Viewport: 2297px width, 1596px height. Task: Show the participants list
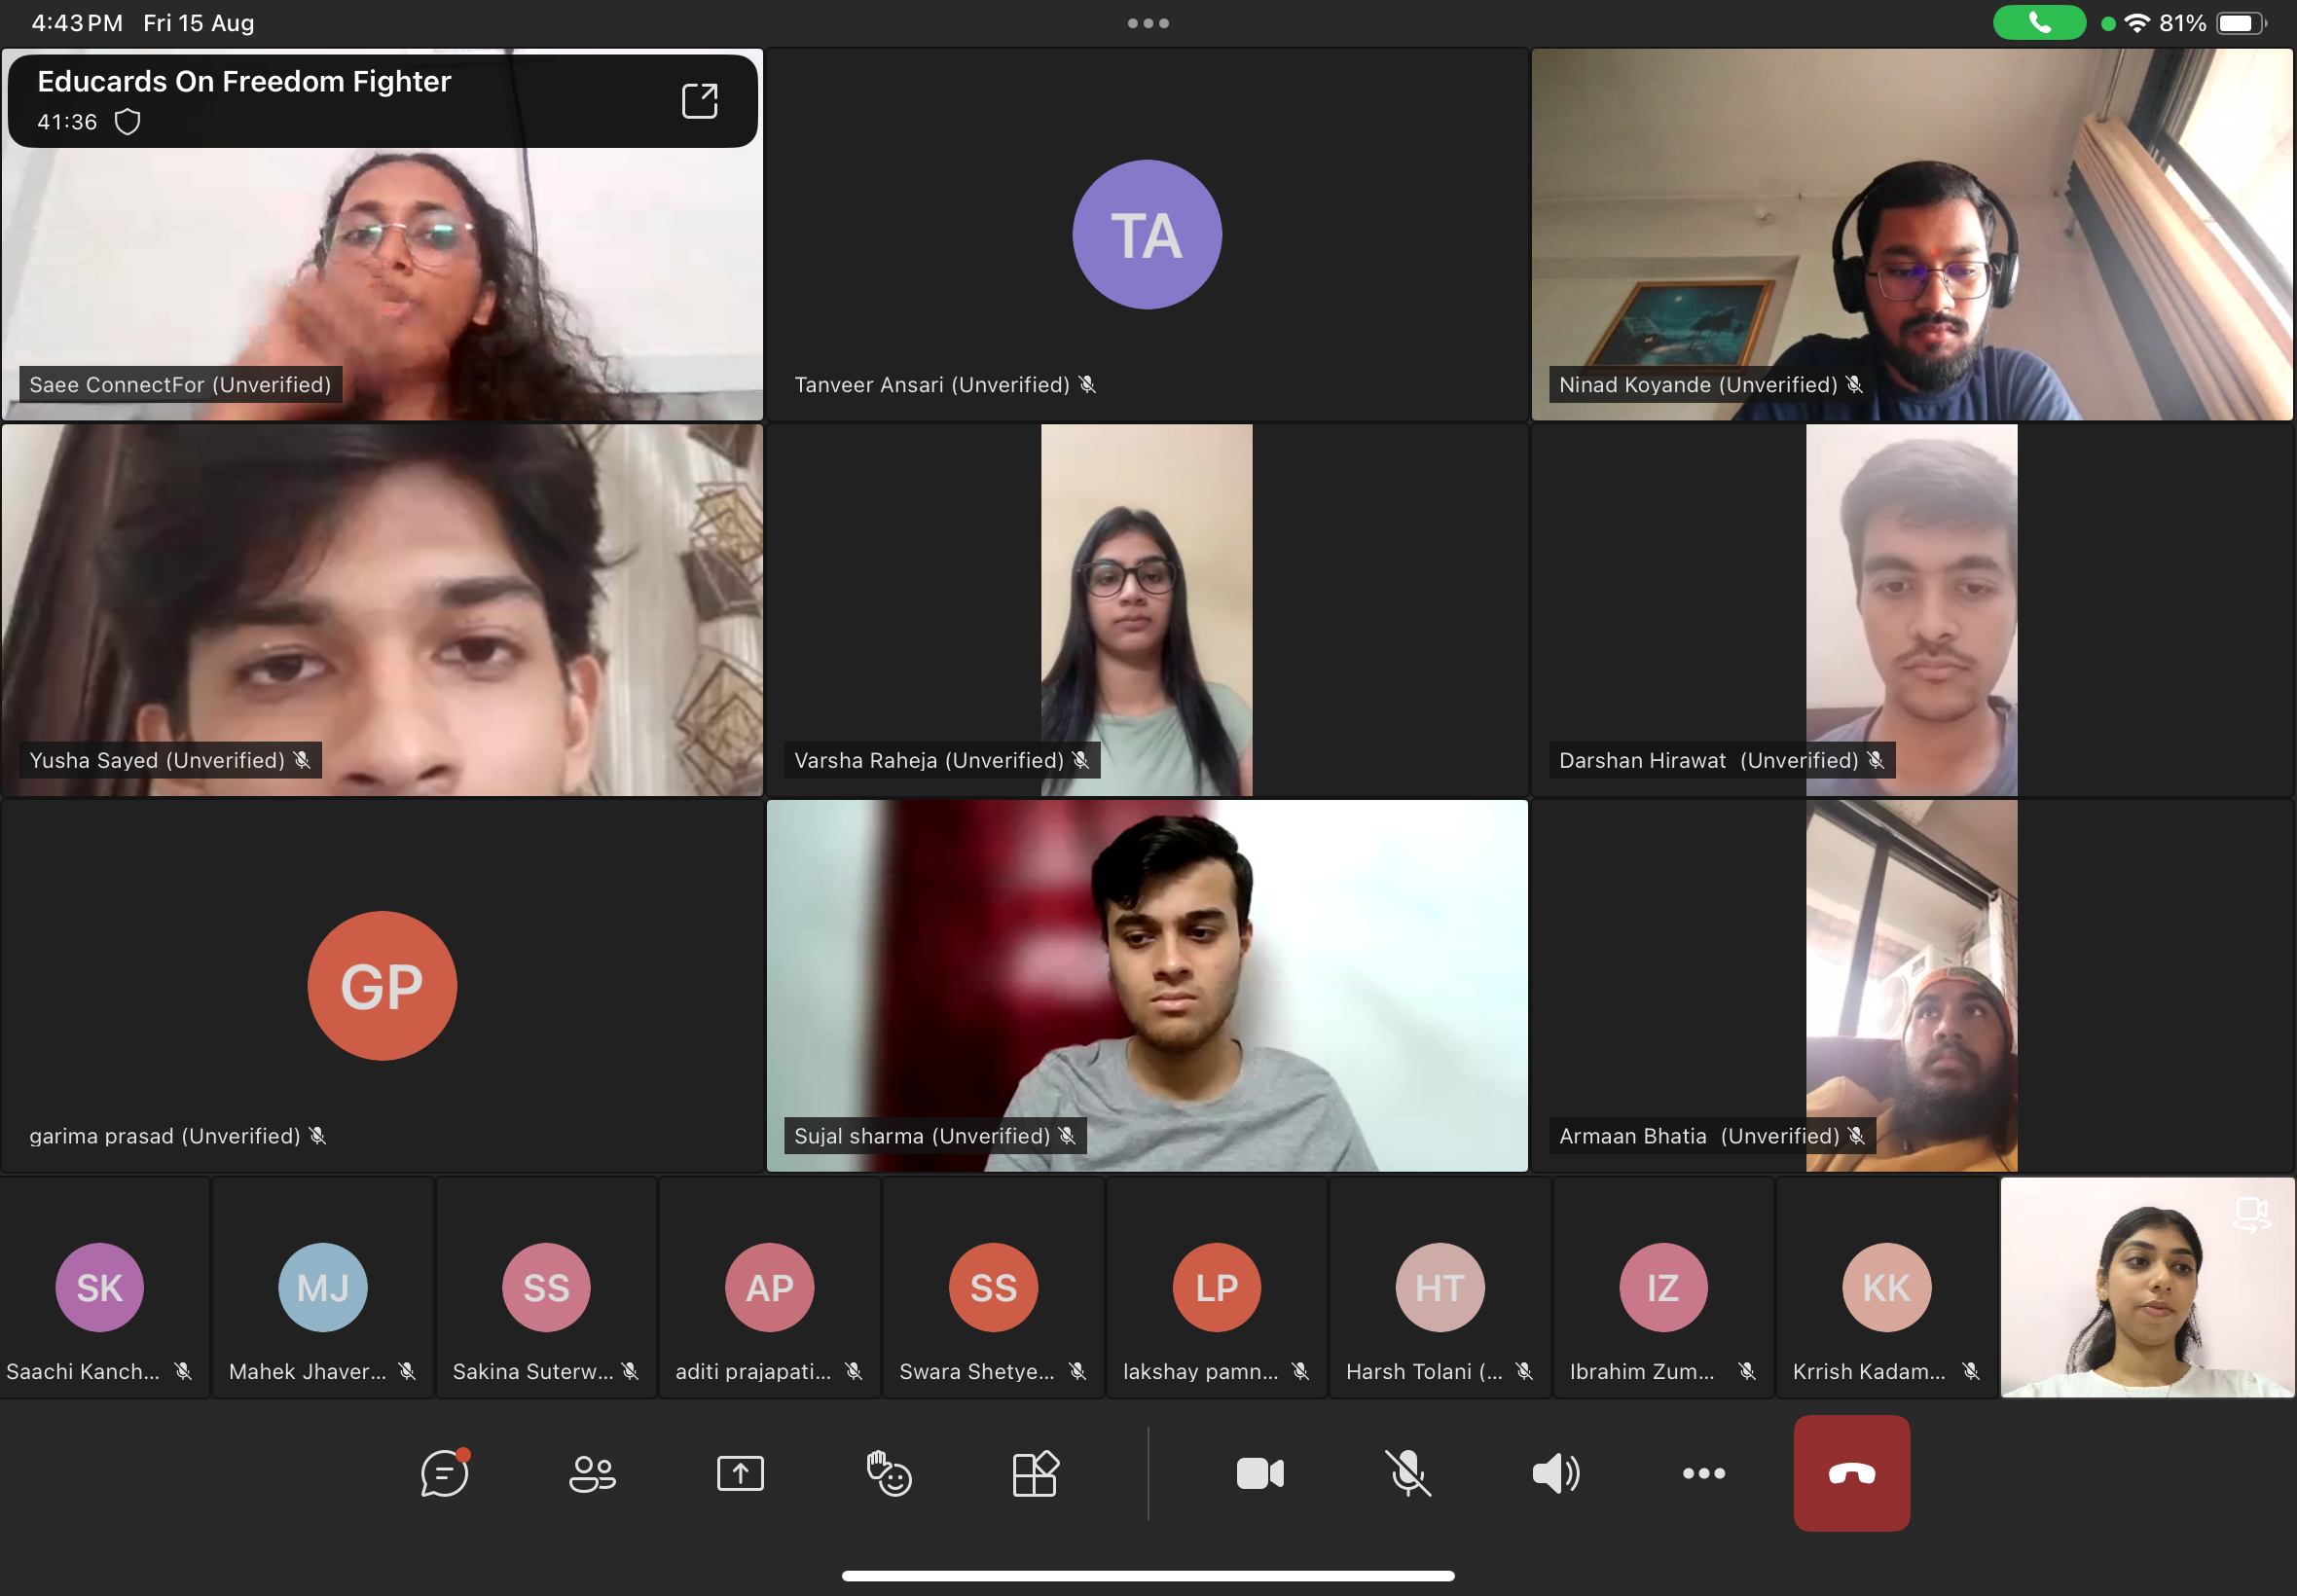pyautogui.click(x=592, y=1473)
